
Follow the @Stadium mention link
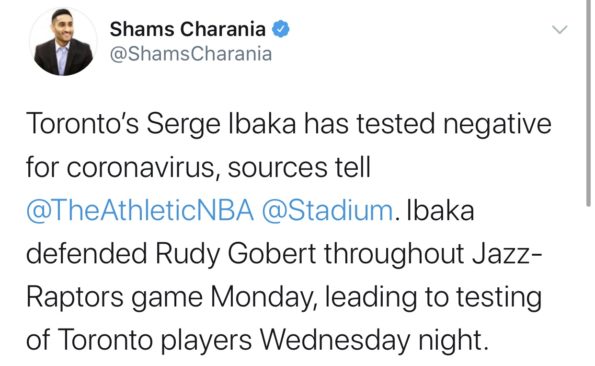pyautogui.click(x=327, y=211)
